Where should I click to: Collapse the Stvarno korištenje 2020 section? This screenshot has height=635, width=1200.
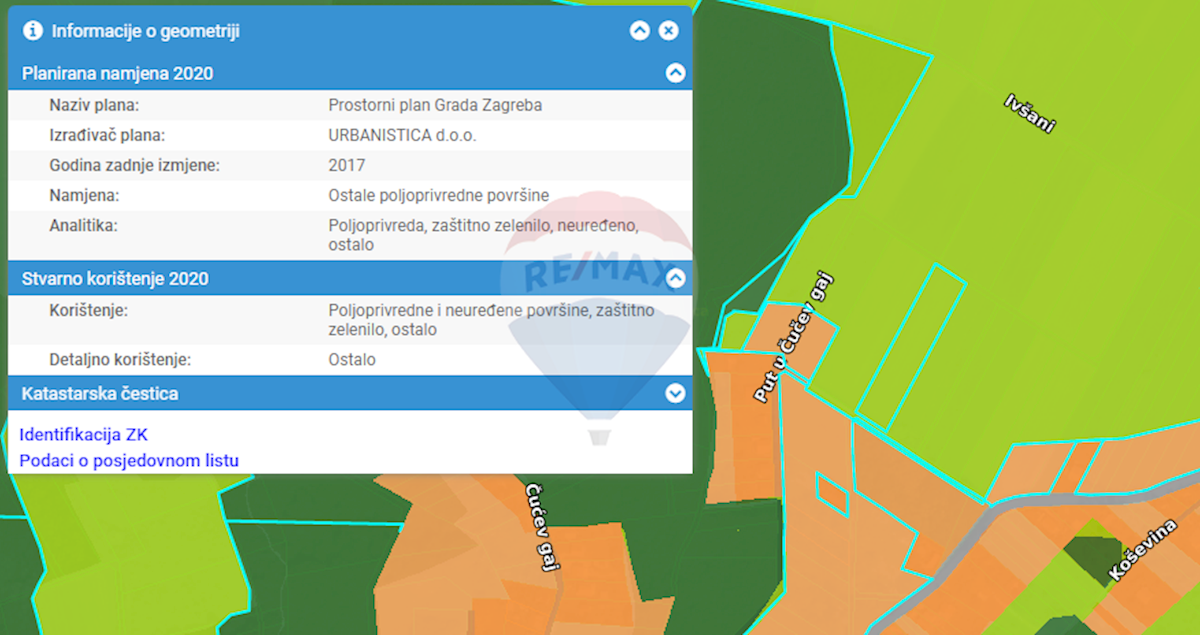click(x=676, y=278)
